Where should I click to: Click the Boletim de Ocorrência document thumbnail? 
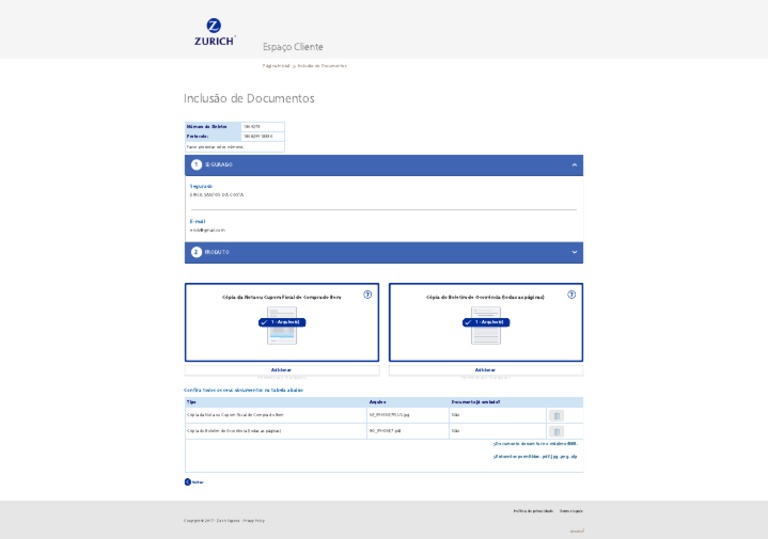click(485, 327)
